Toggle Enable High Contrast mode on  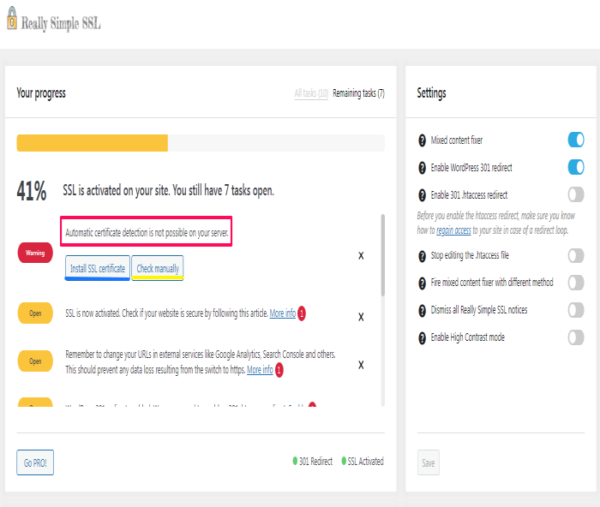click(x=575, y=338)
